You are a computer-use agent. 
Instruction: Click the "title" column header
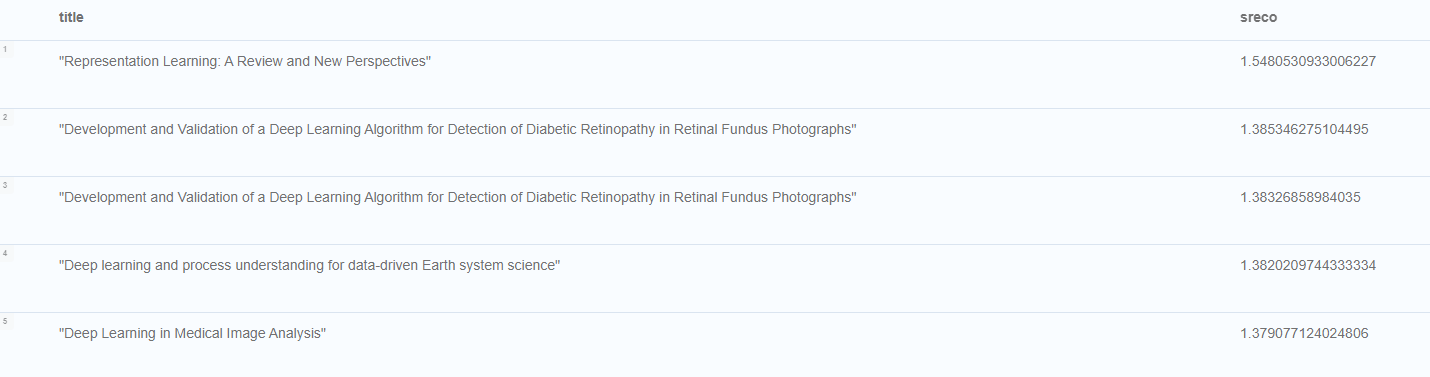(71, 17)
